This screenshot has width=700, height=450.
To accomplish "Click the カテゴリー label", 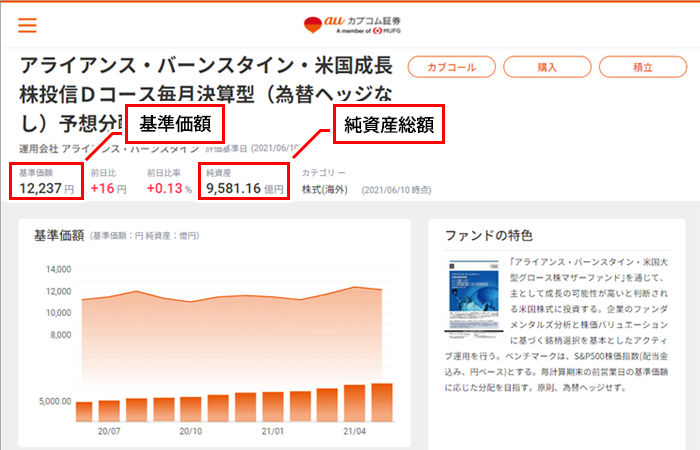I will [324, 173].
